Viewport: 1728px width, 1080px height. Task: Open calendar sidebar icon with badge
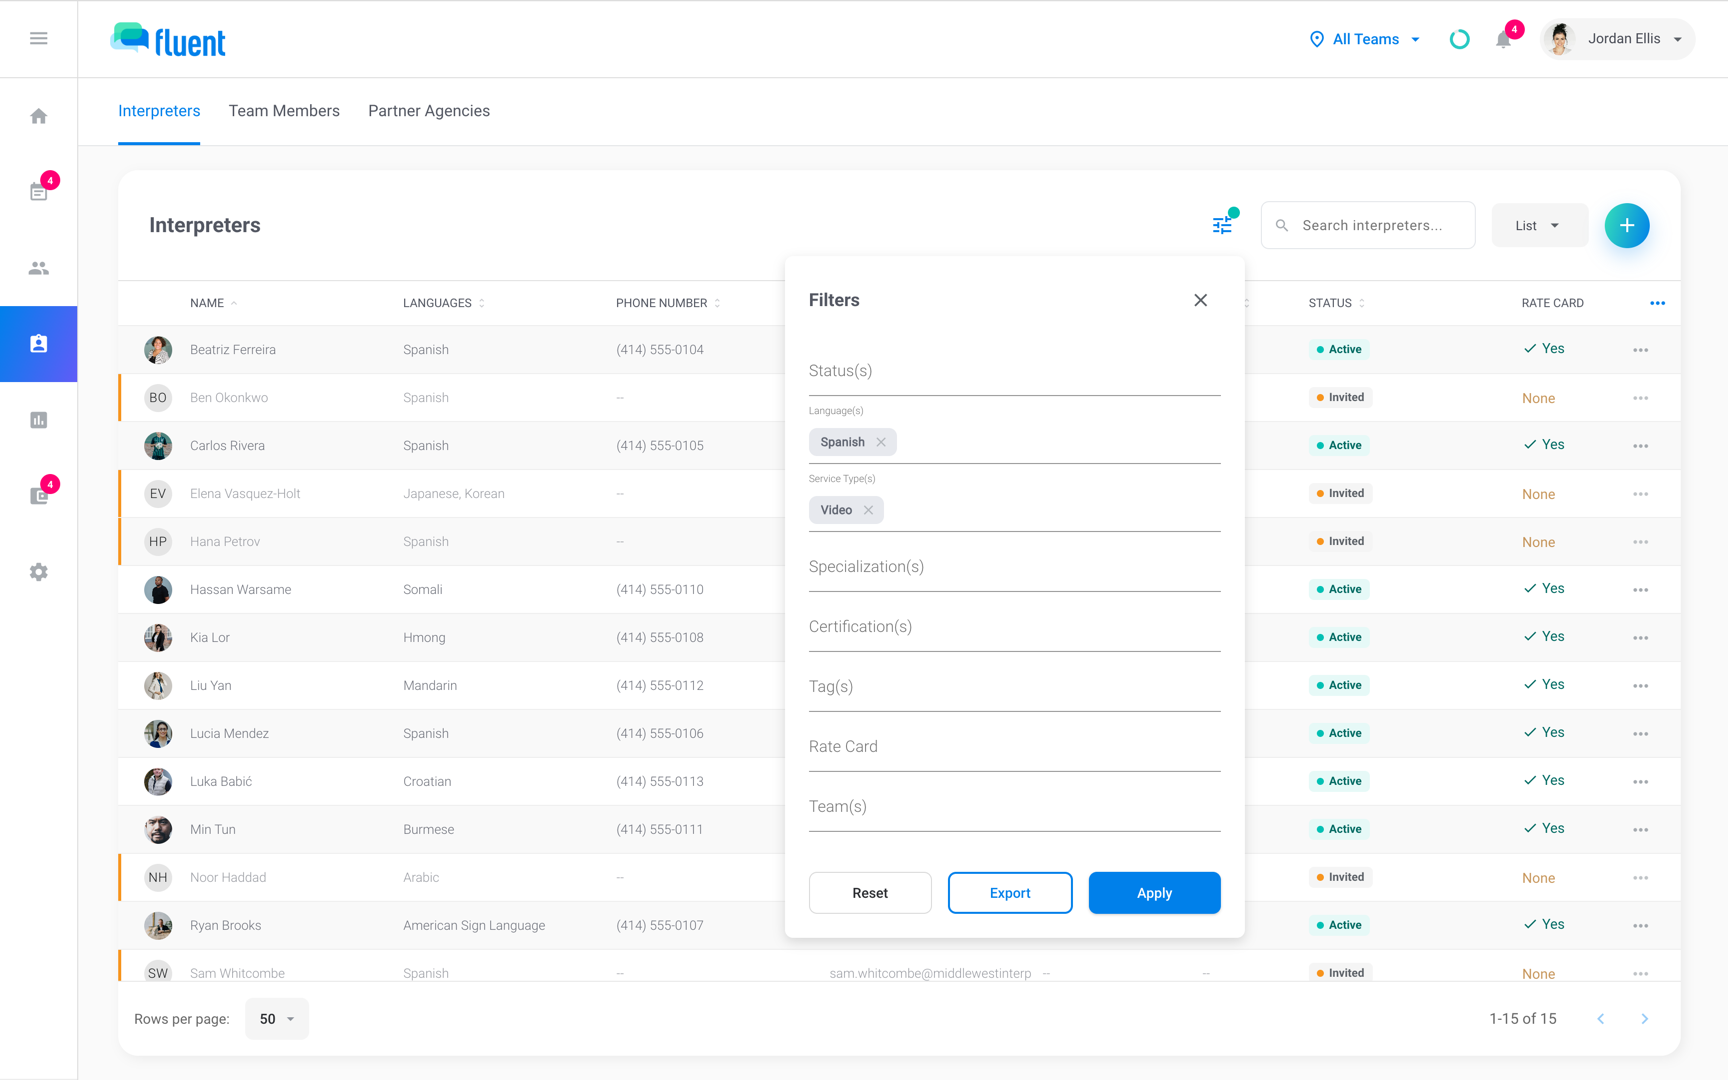coord(38,191)
